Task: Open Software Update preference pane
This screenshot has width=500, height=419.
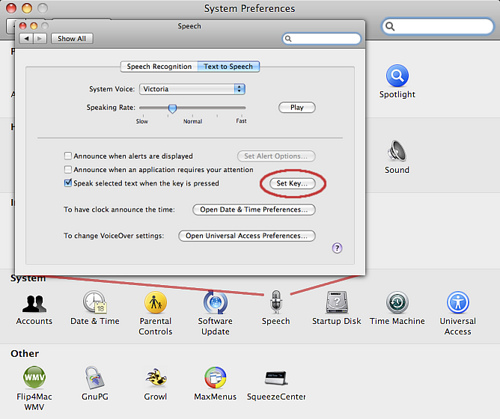Action: click(x=215, y=313)
